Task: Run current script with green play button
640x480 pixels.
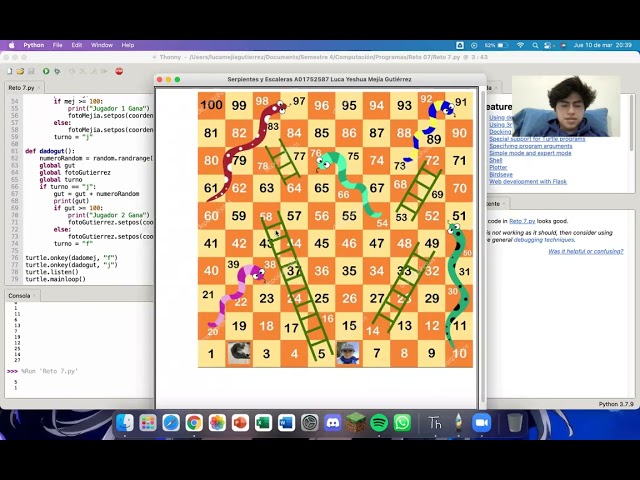Action: tap(46, 71)
